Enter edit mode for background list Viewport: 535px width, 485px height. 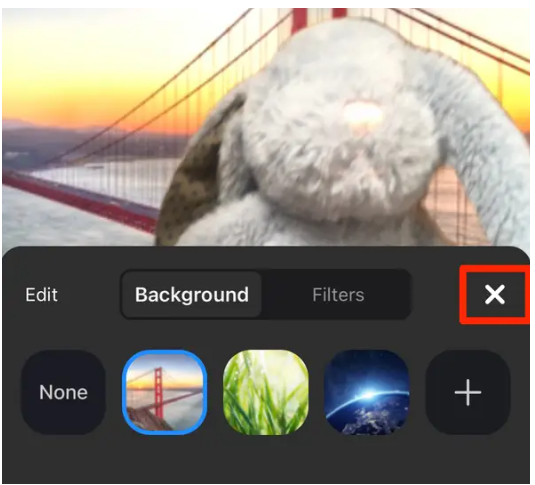coord(41,295)
